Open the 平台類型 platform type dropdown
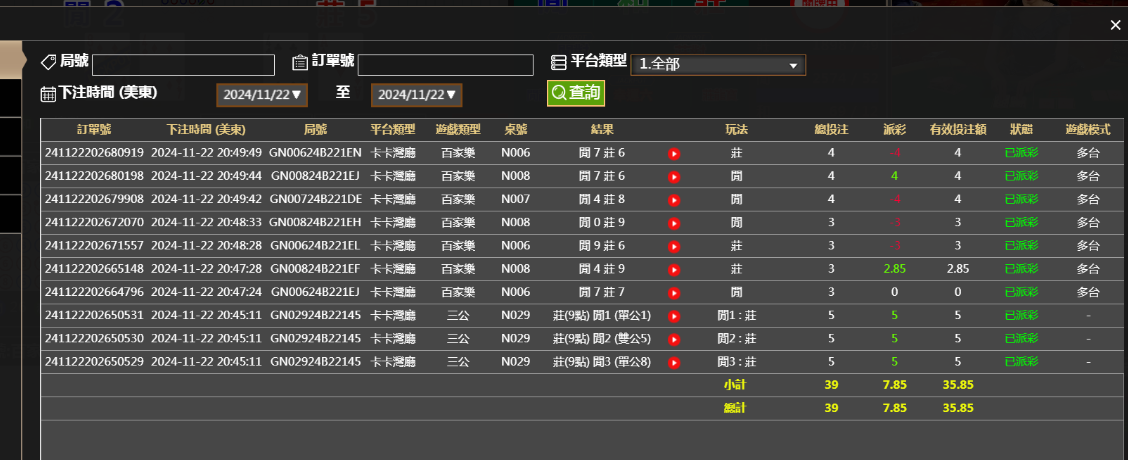The height and width of the screenshot is (460, 1128). tap(718, 65)
